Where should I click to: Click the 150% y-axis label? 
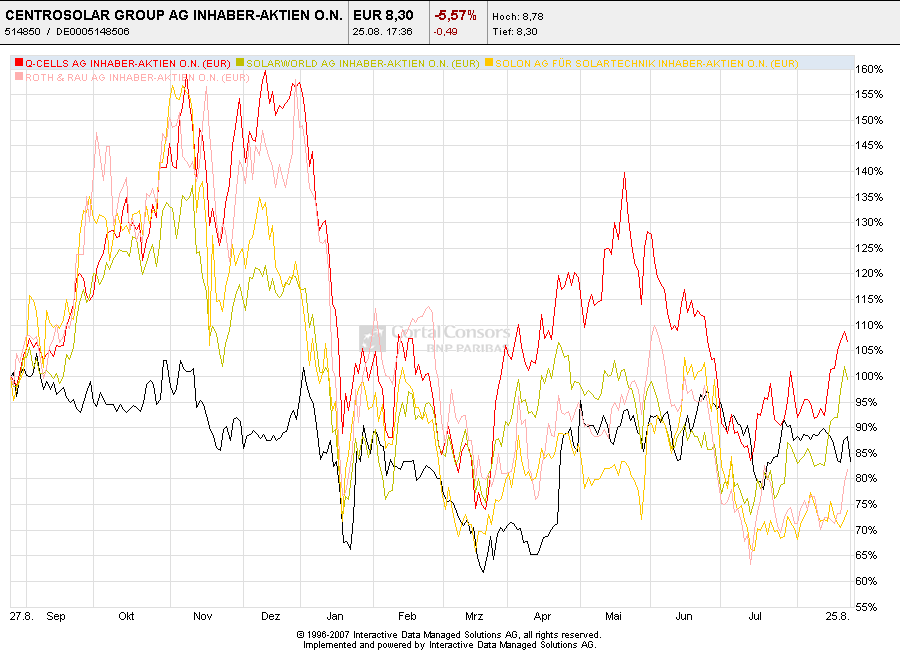pyautogui.click(x=869, y=120)
